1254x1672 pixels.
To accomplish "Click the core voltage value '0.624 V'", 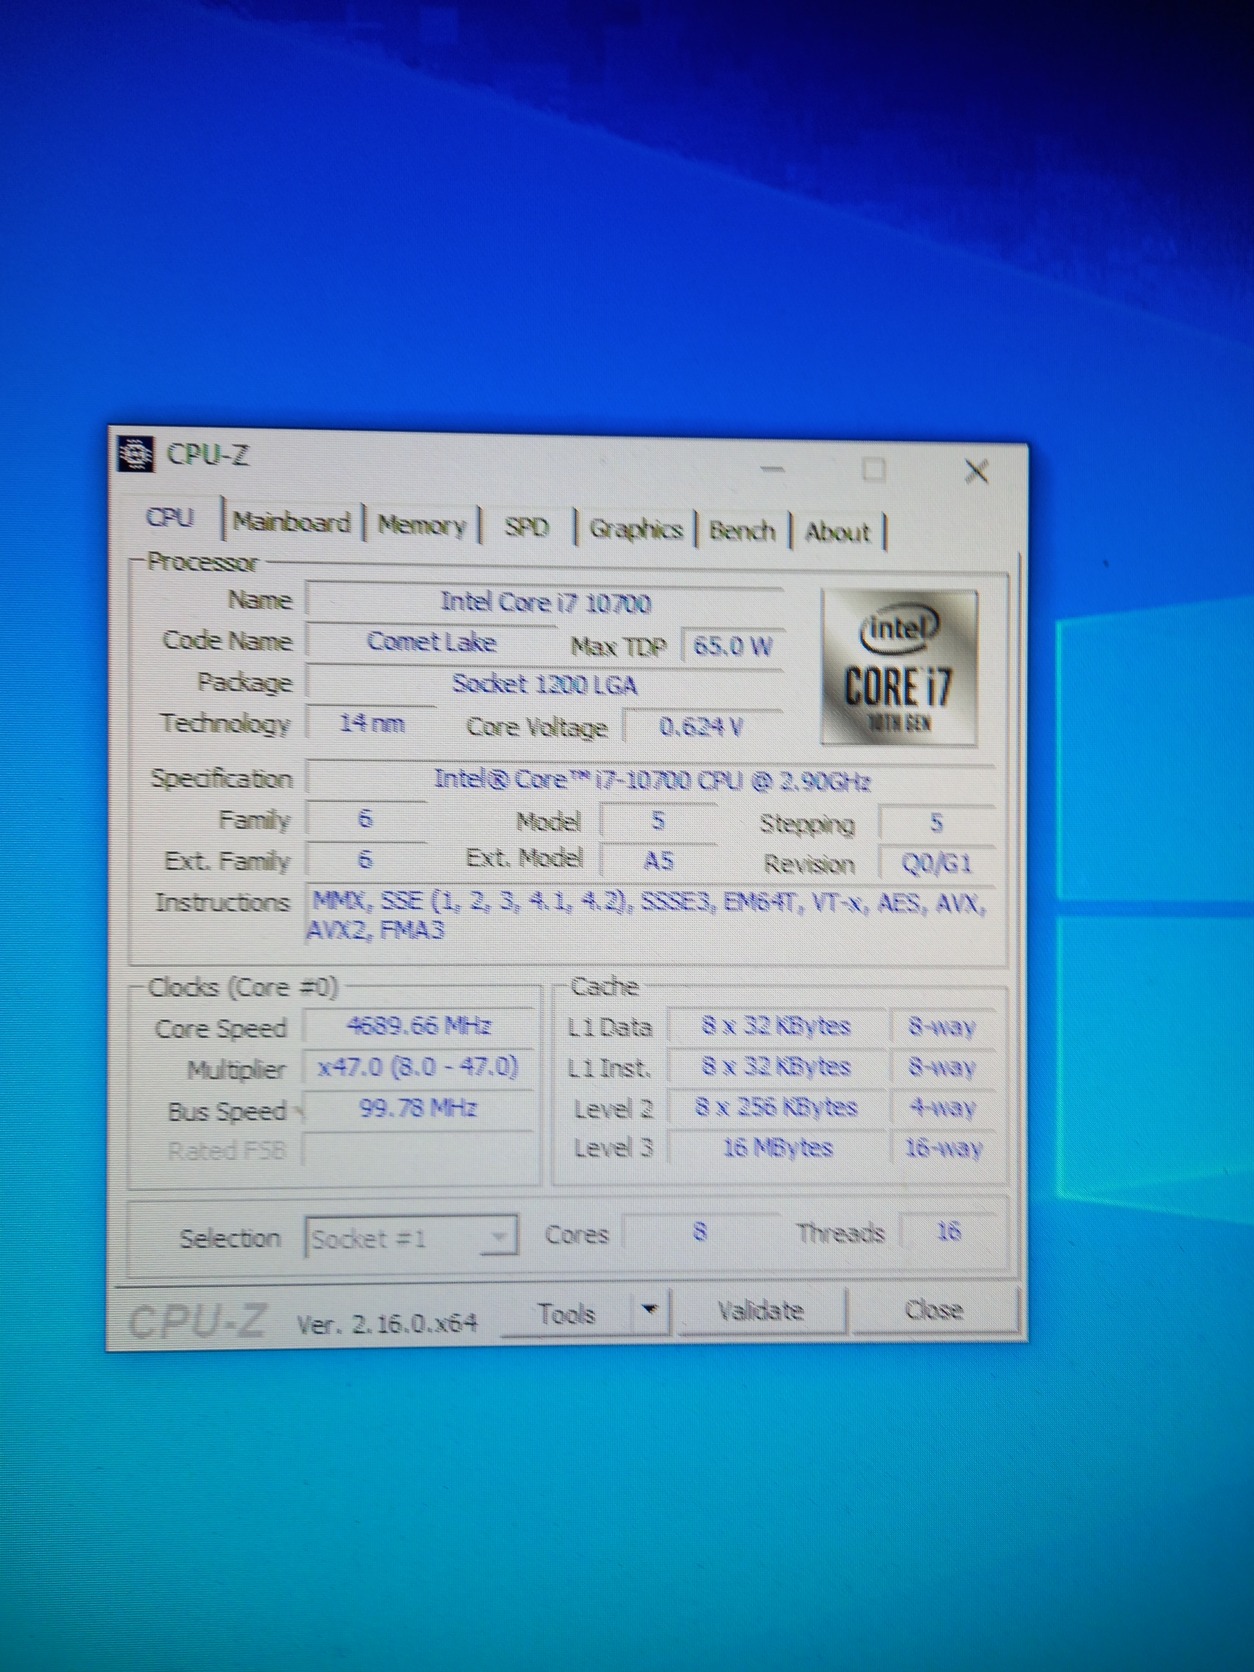I will coord(702,727).
